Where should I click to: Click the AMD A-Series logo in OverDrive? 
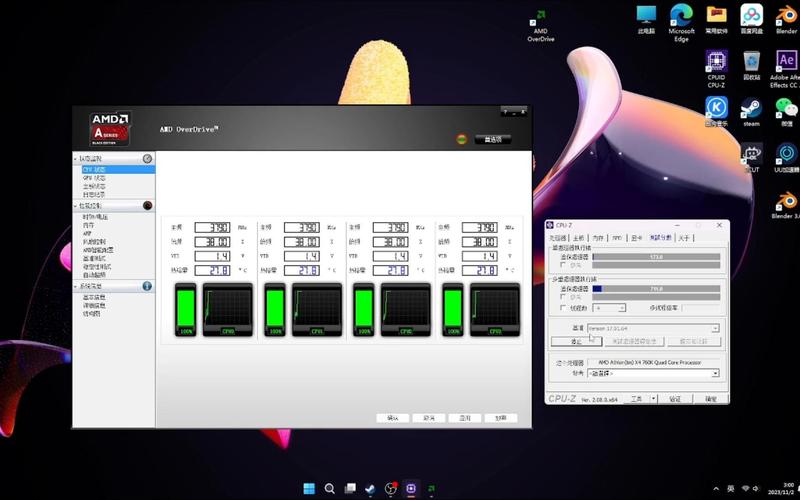coord(110,129)
